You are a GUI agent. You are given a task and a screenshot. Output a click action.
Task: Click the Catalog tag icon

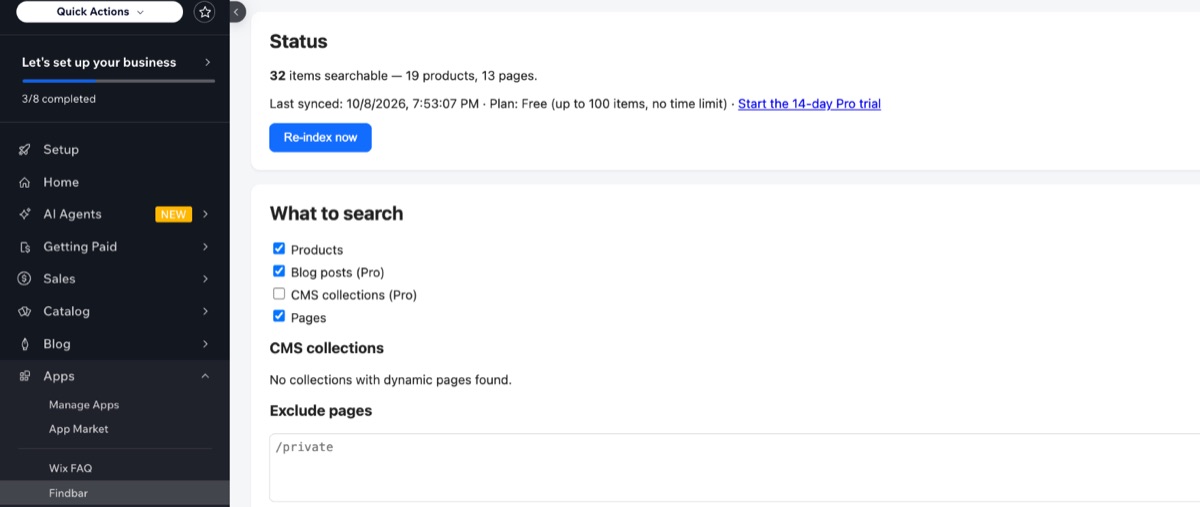pos(24,311)
